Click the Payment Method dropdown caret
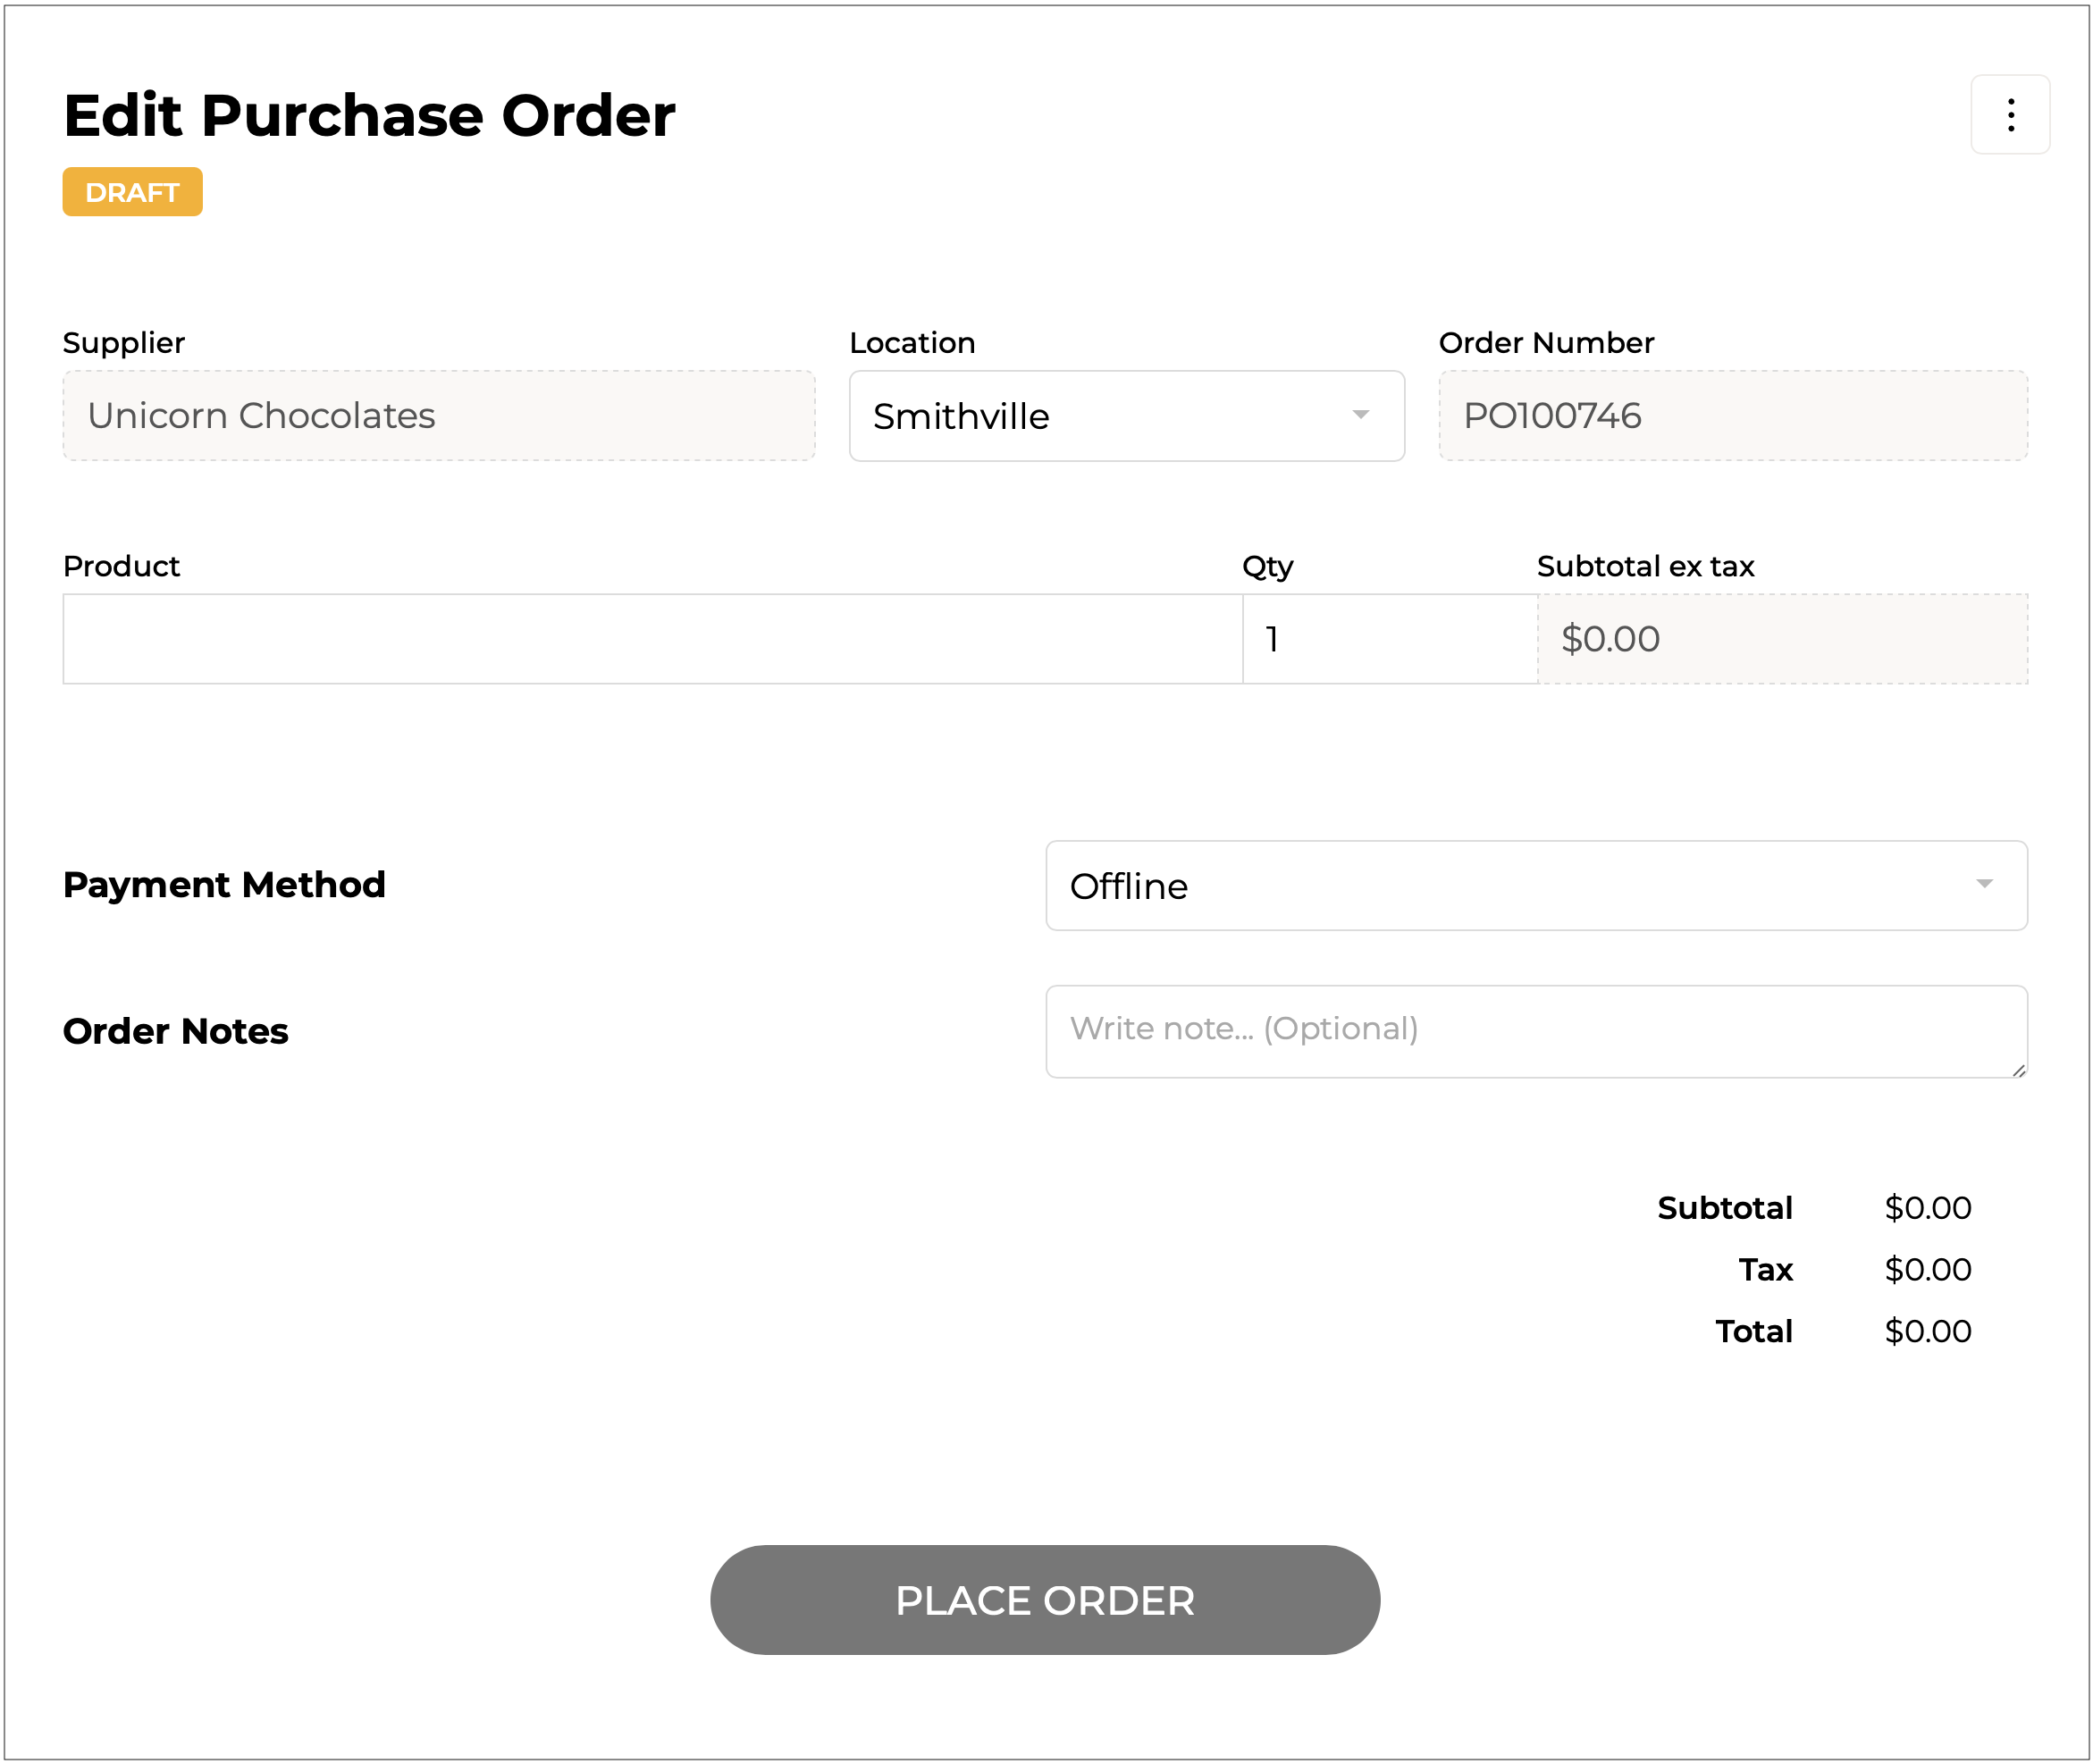This screenshot has width=2093, height=1764. pyautogui.click(x=1984, y=884)
